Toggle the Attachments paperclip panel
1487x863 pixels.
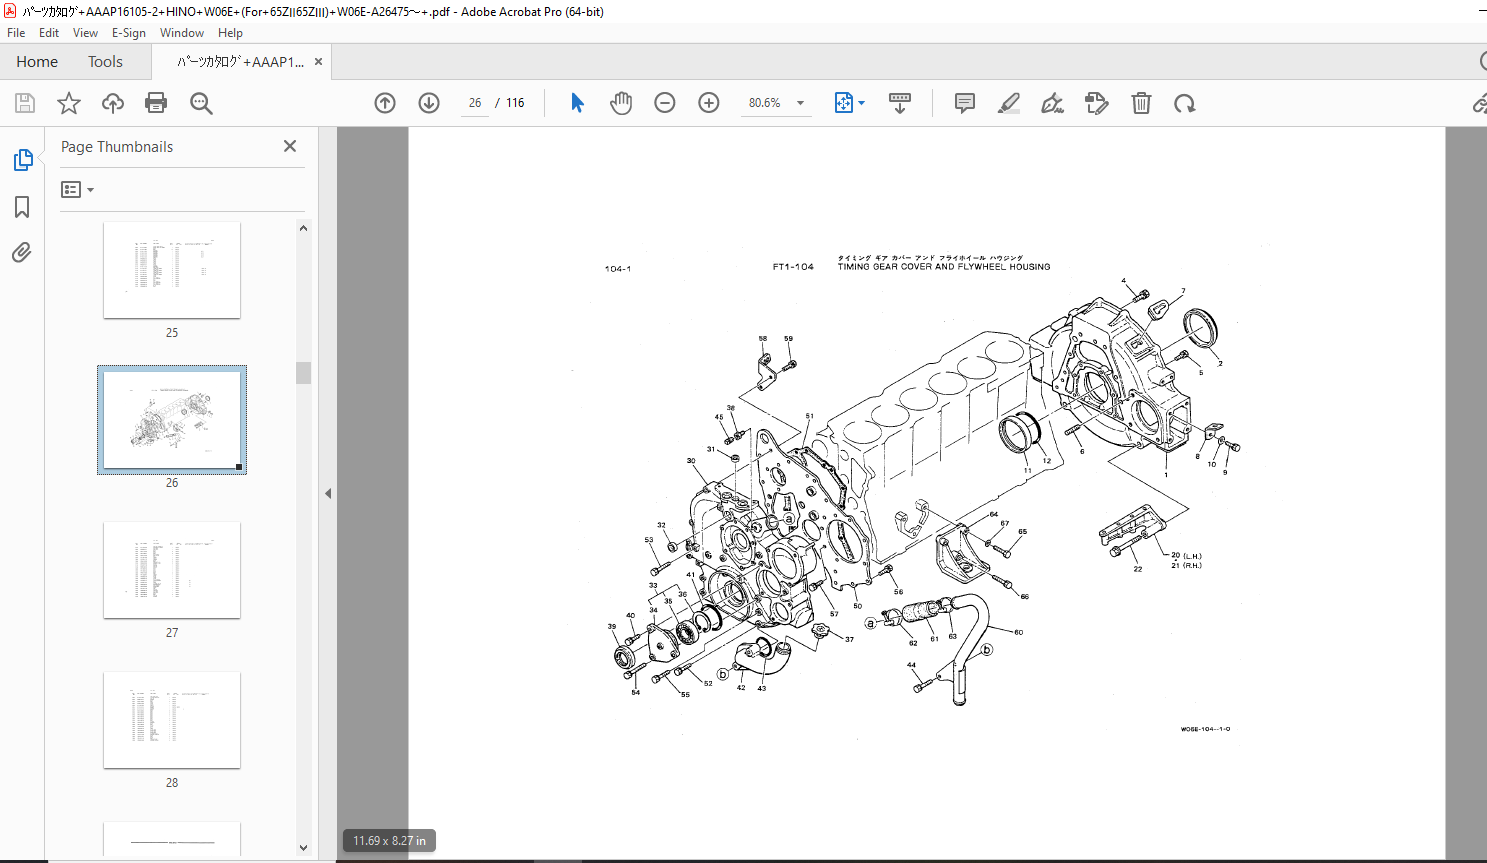coord(22,253)
